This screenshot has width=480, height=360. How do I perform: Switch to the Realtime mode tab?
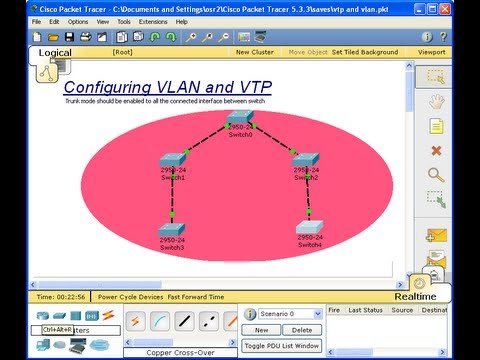coord(415,296)
